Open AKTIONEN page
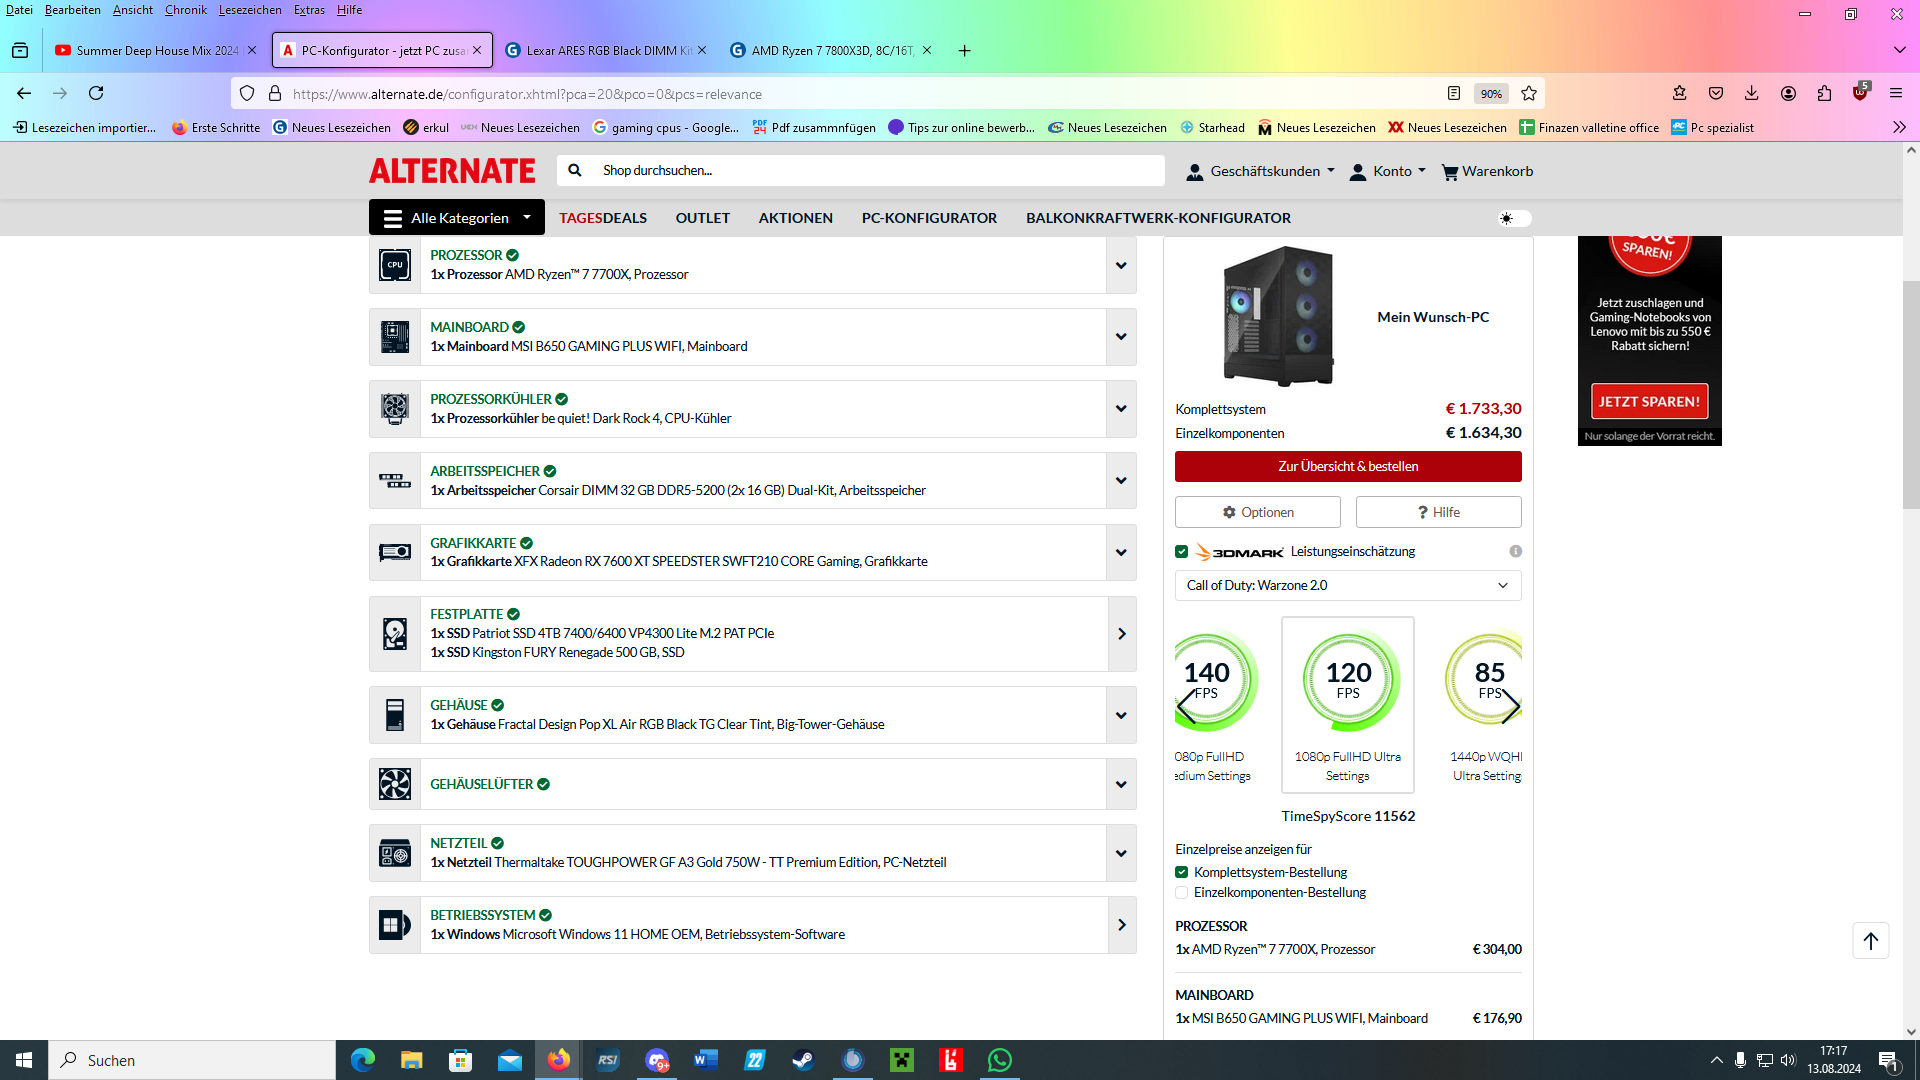The height and width of the screenshot is (1080, 1920). (x=795, y=218)
